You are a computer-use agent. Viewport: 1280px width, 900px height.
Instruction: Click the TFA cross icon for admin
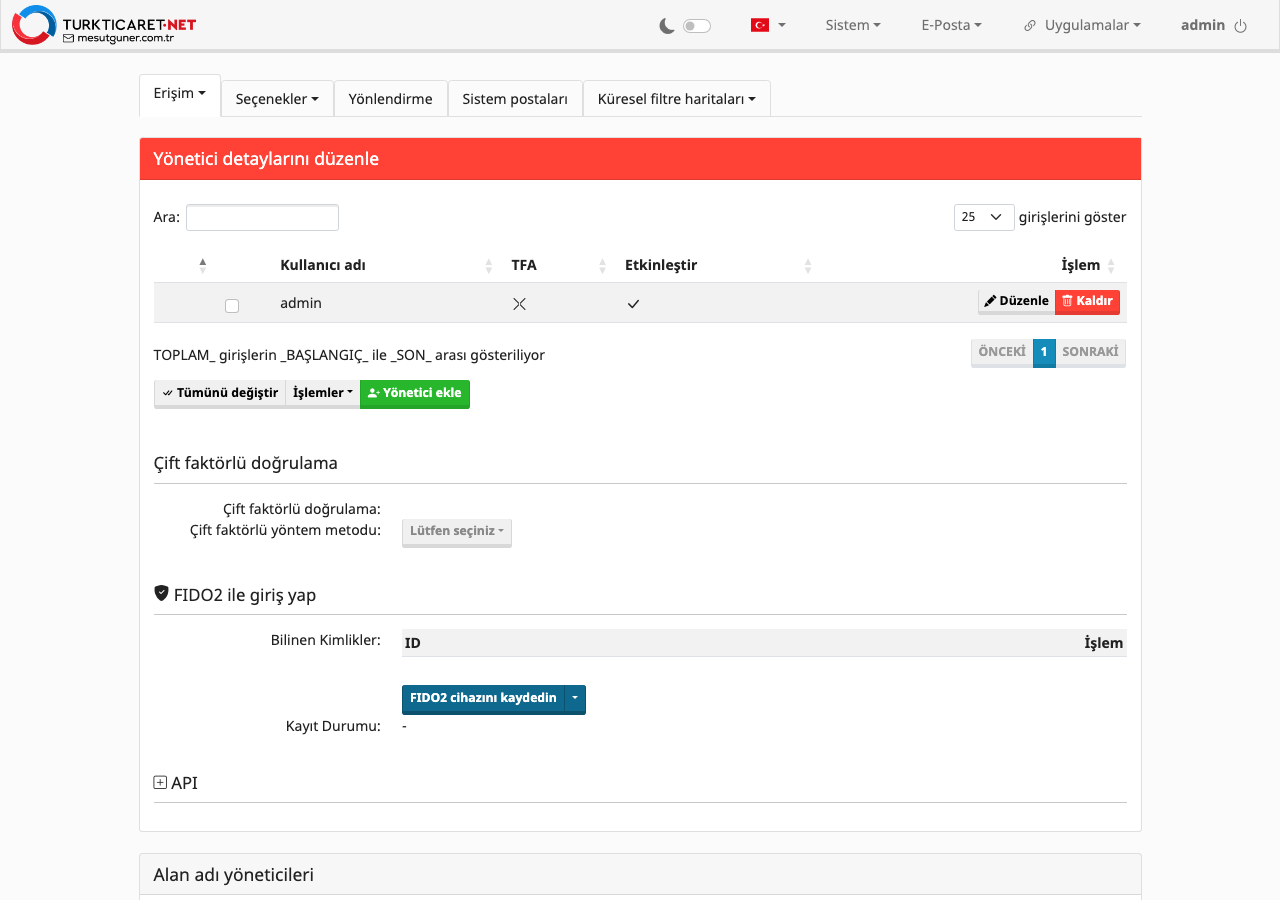519,304
